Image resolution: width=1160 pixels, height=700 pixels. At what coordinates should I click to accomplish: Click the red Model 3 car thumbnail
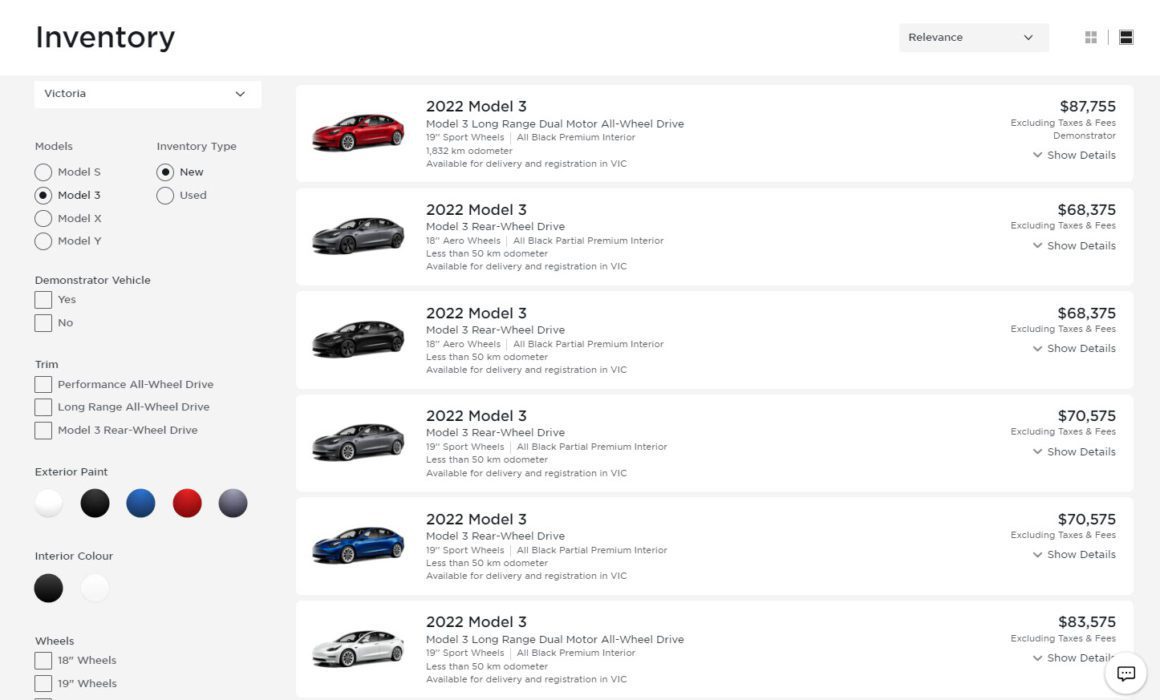click(358, 133)
